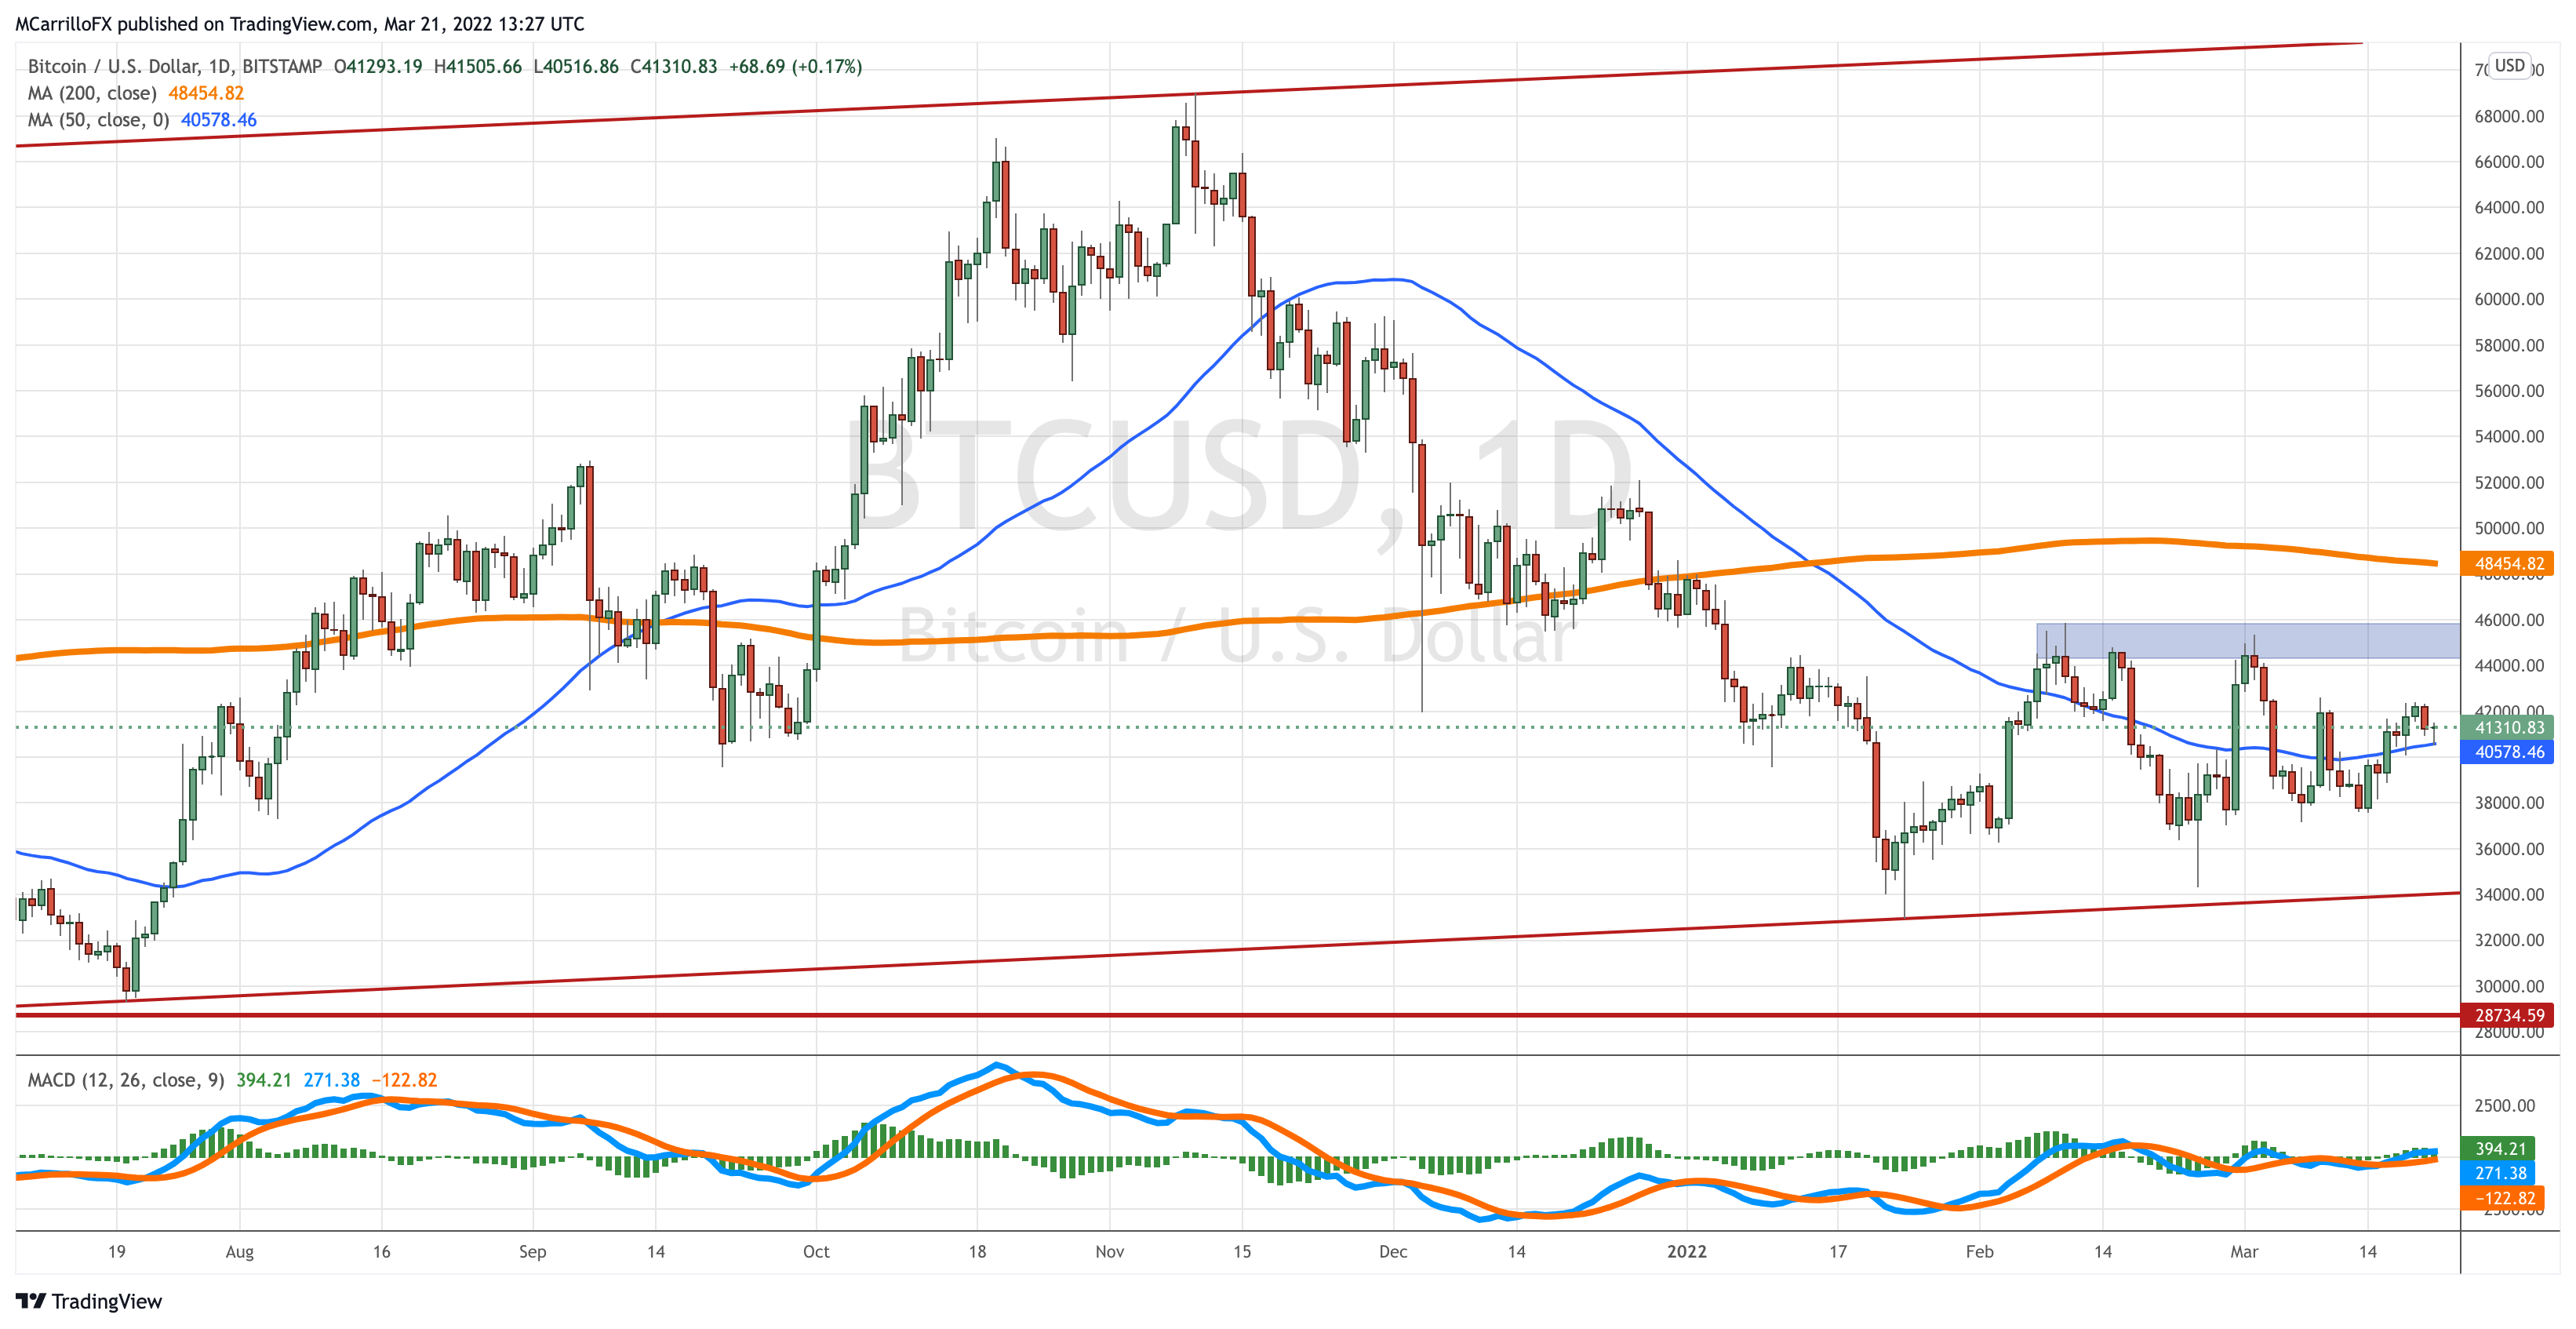Click the 2500.00 MACD axis tick
The height and width of the screenshot is (1329, 2576).
[x=2505, y=1105]
